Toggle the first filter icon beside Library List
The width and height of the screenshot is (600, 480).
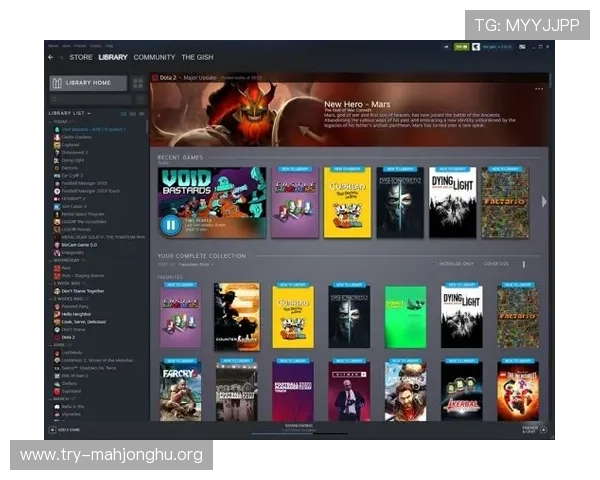point(123,114)
